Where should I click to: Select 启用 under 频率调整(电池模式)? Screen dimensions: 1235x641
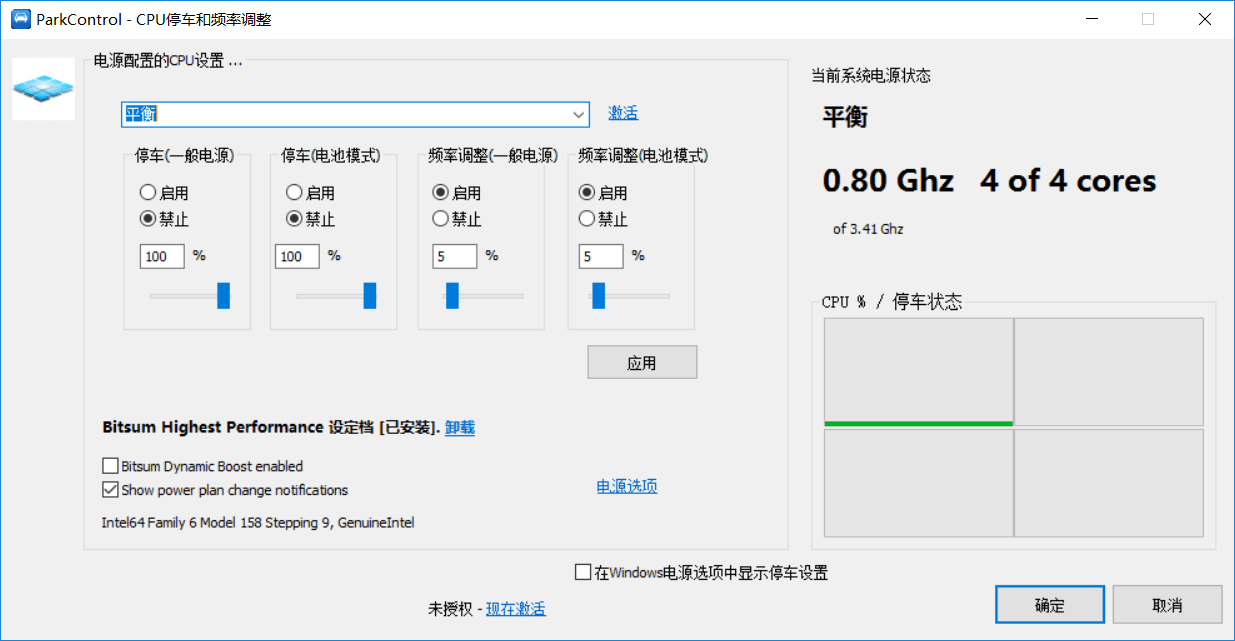point(587,193)
